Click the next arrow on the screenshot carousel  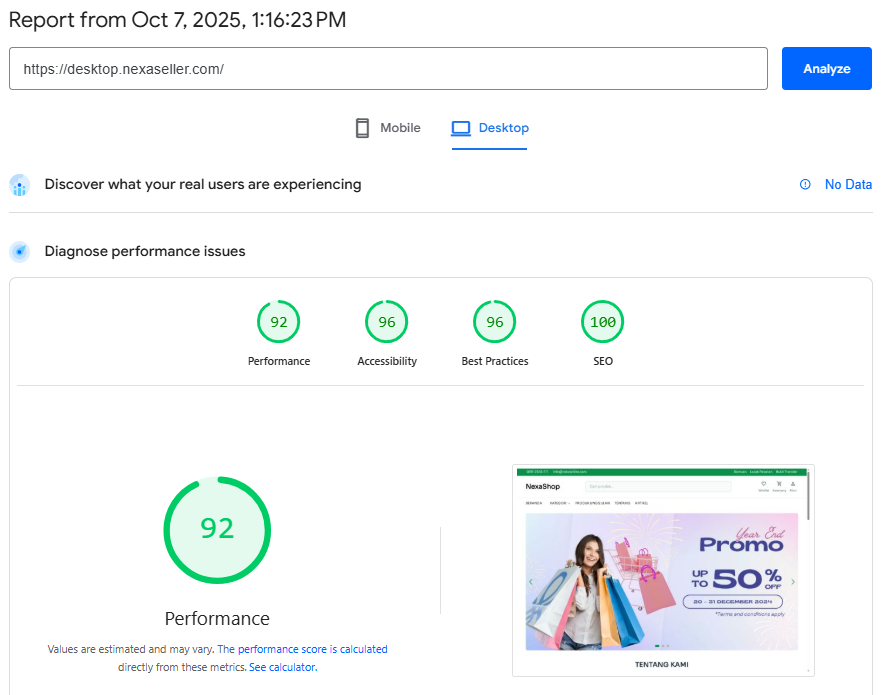click(x=792, y=580)
